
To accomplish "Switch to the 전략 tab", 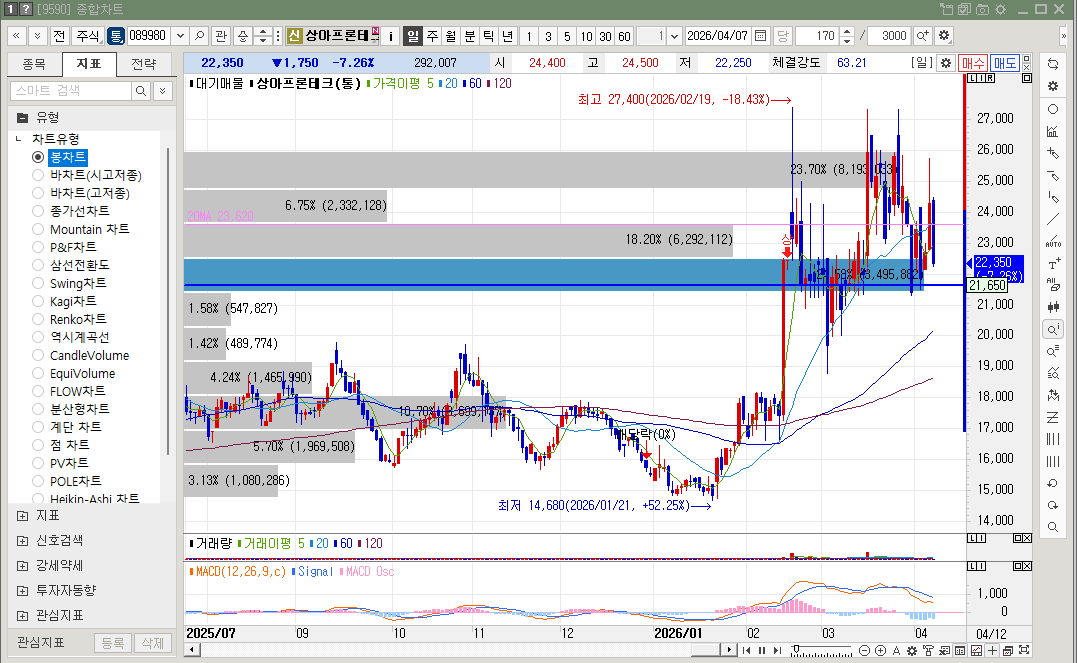I will point(144,64).
